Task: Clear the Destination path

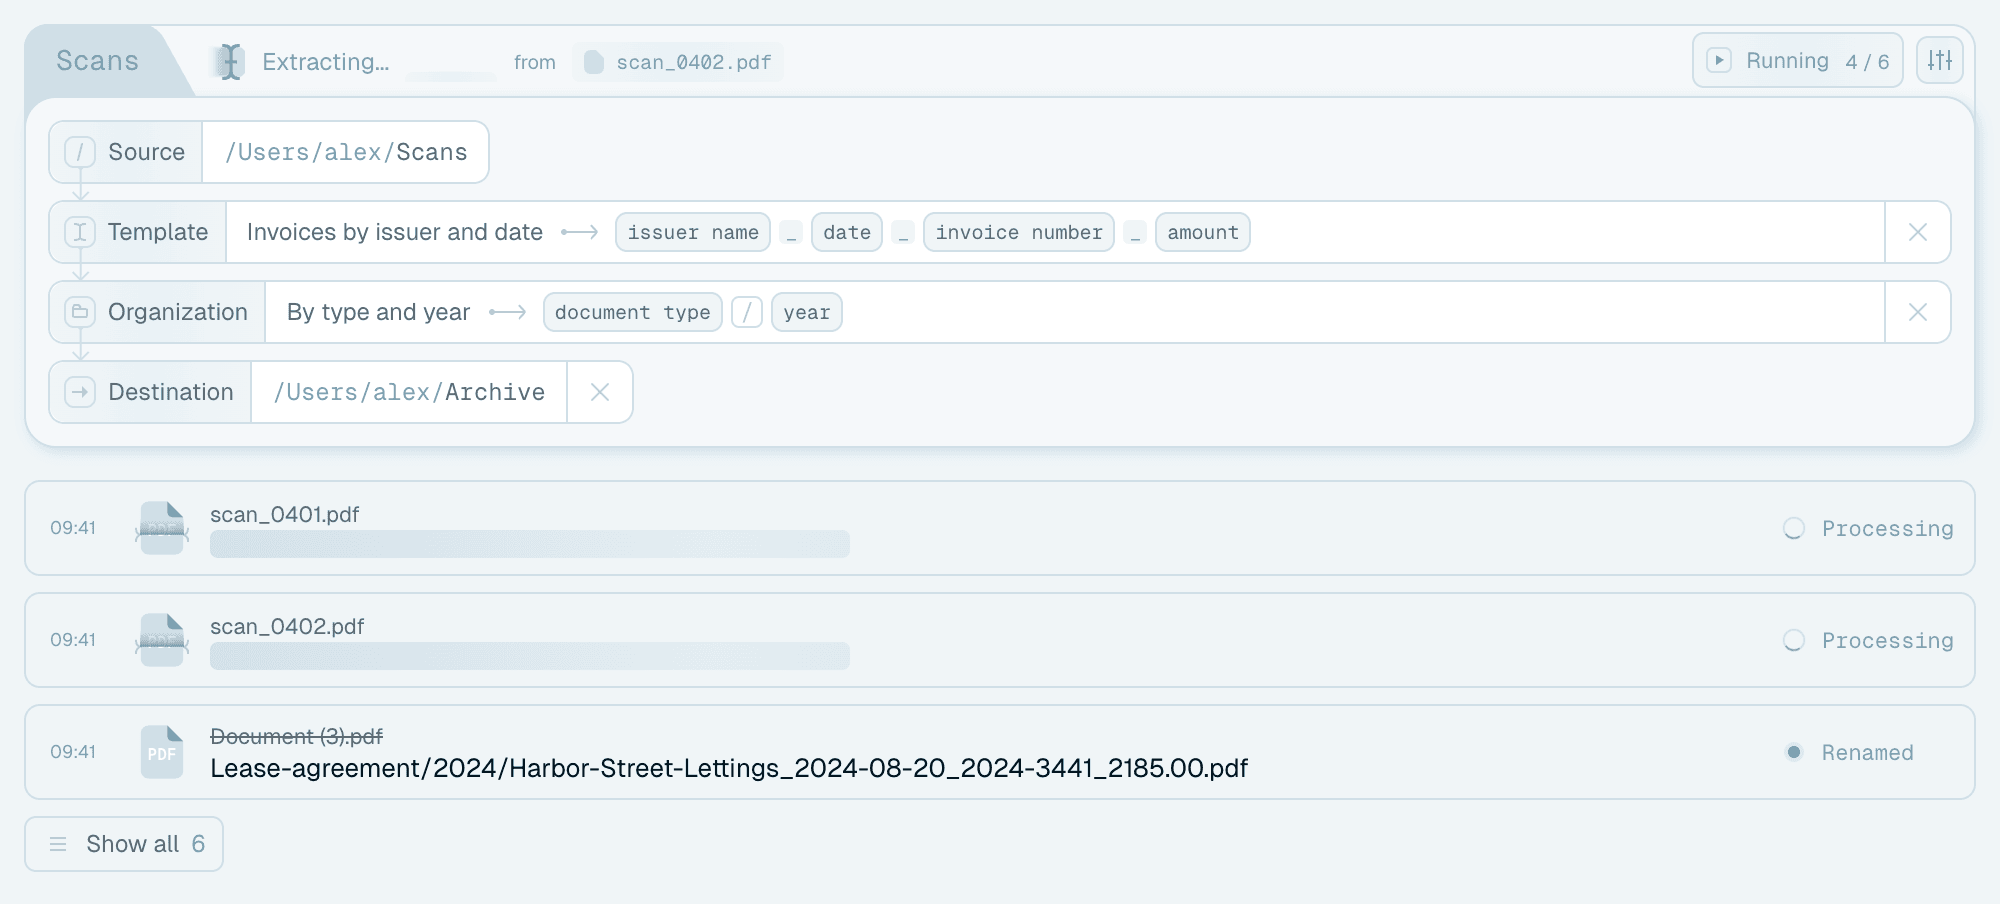Action: click(x=600, y=392)
